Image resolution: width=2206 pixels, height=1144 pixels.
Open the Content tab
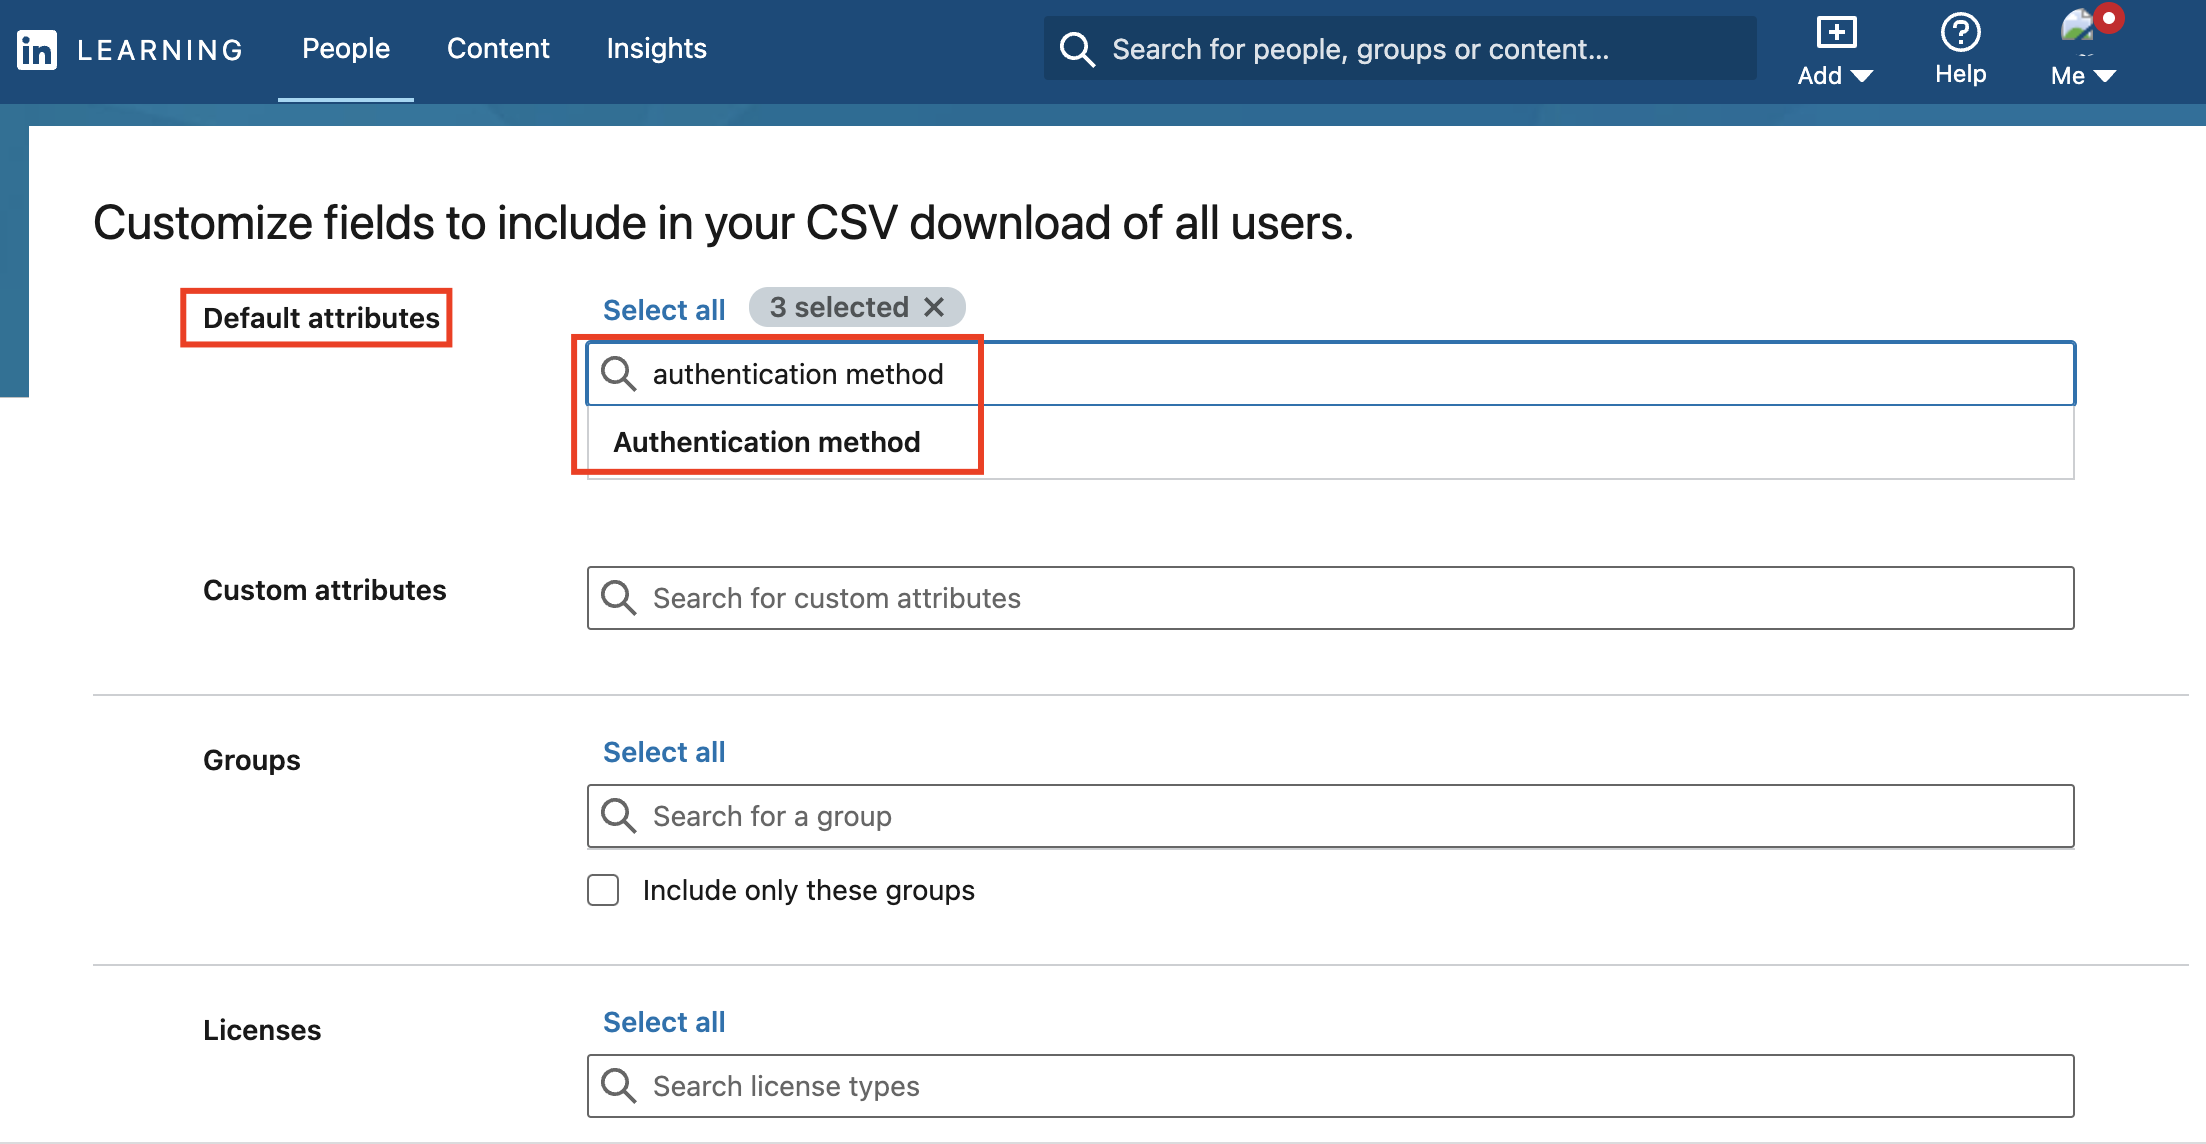[498, 48]
